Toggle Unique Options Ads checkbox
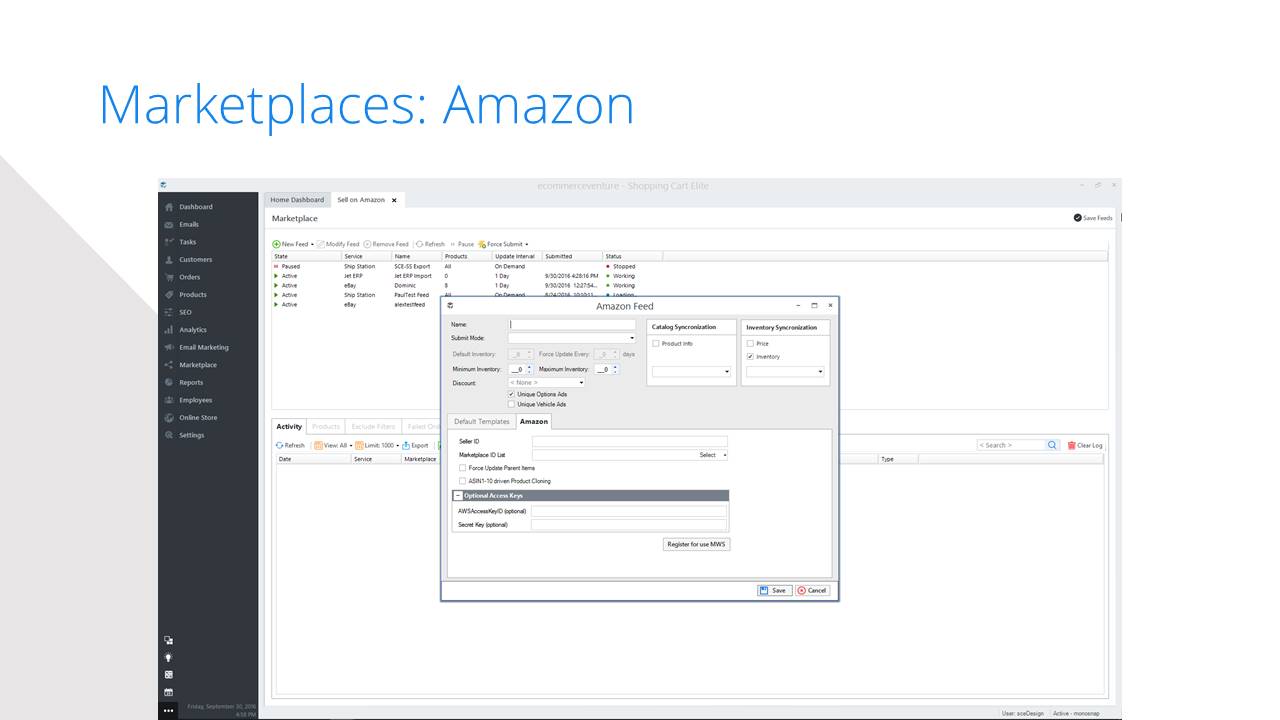Image resolution: width=1280 pixels, height=720 pixels. [x=512, y=394]
